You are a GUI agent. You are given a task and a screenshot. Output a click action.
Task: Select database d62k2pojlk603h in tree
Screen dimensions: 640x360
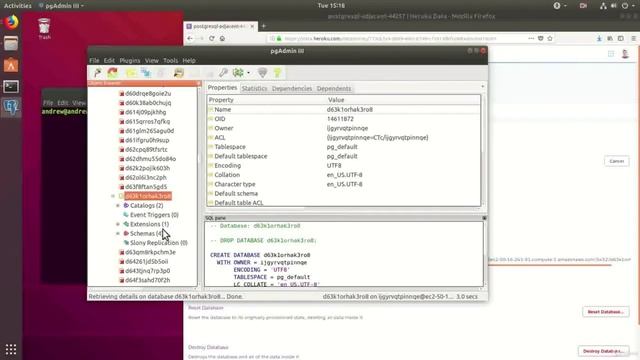click(x=147, y=168)
